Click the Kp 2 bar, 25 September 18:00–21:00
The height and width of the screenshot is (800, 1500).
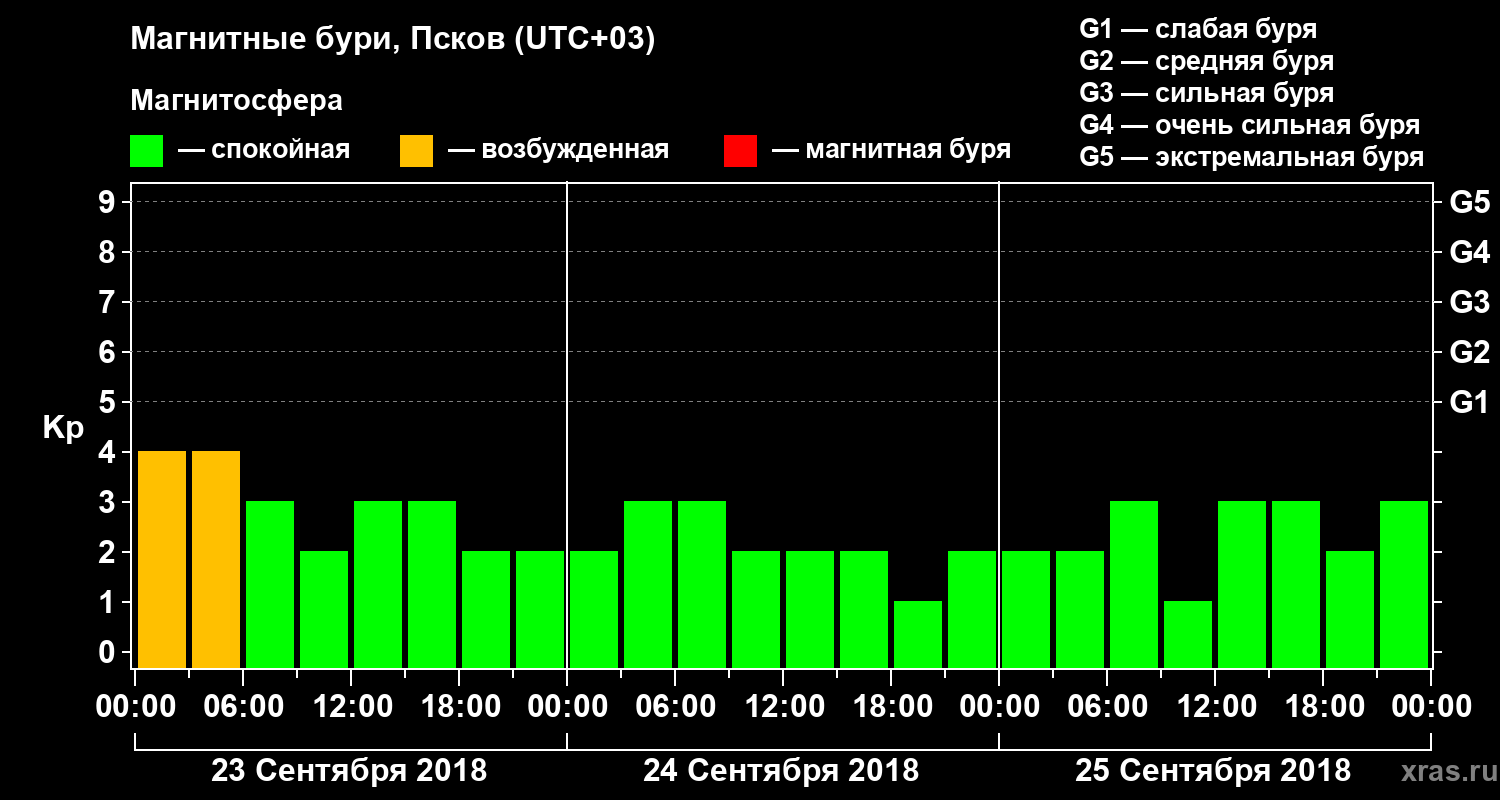(x=1350, y=609)
